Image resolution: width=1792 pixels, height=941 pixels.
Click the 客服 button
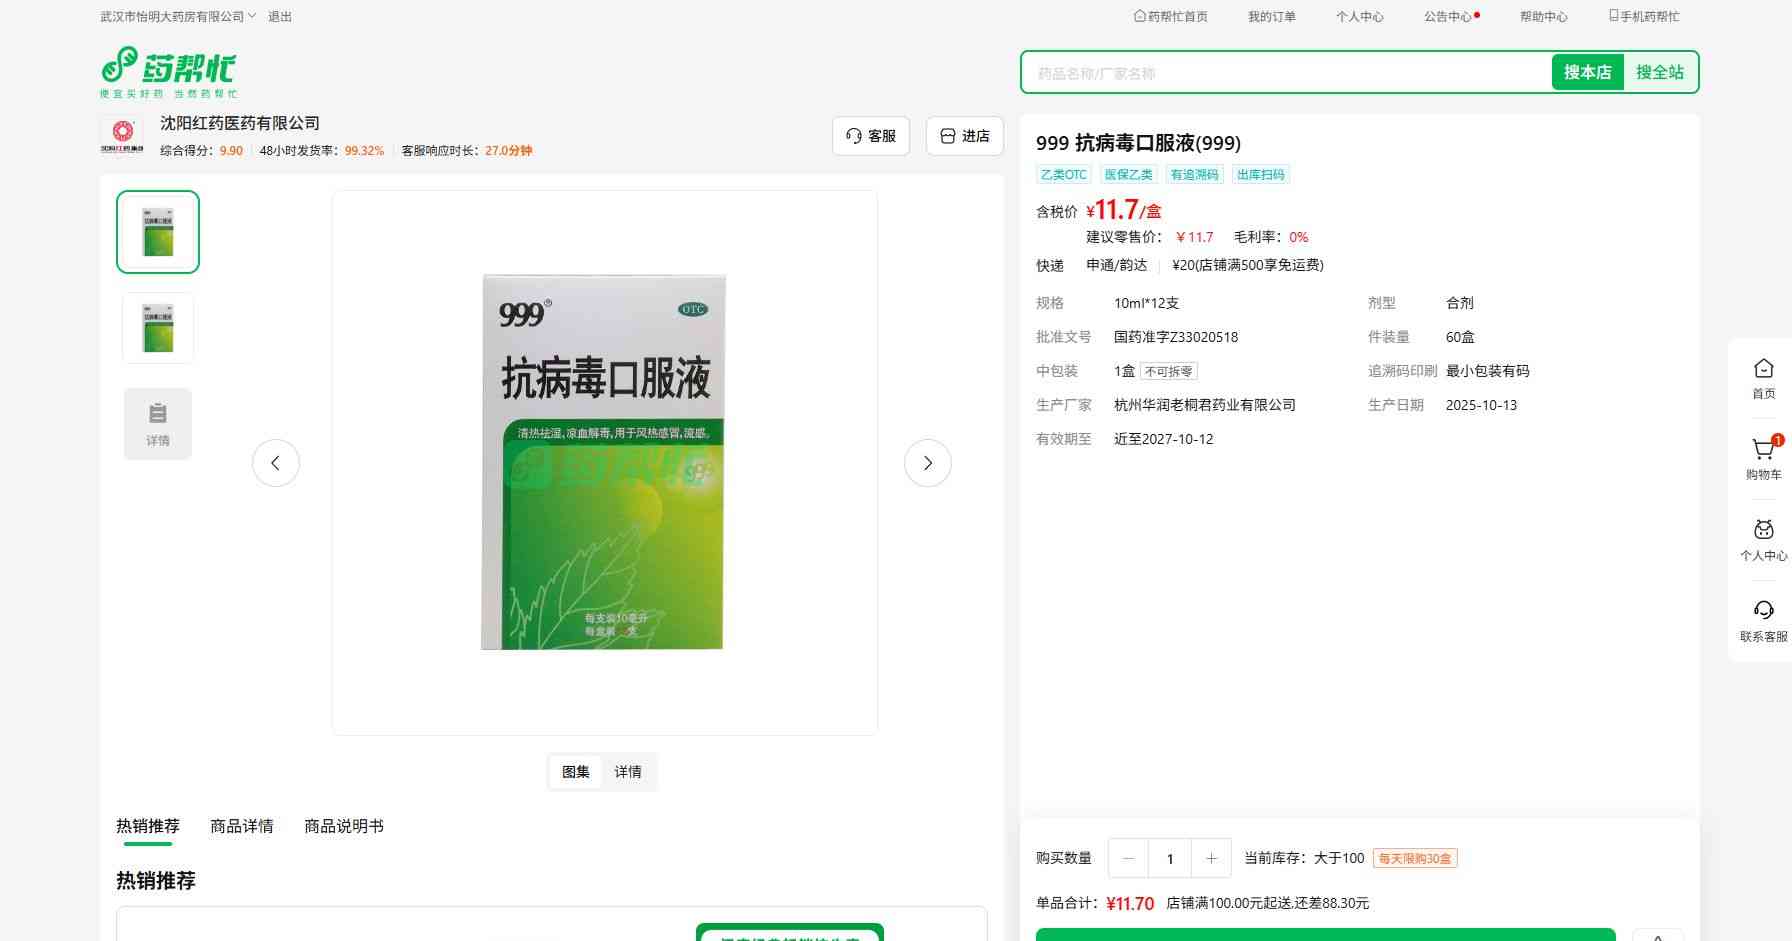point(870,136)
